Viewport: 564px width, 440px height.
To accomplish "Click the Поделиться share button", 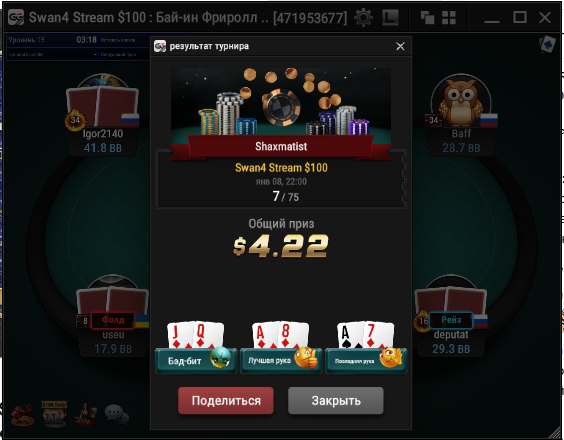I will click(226, 400).
